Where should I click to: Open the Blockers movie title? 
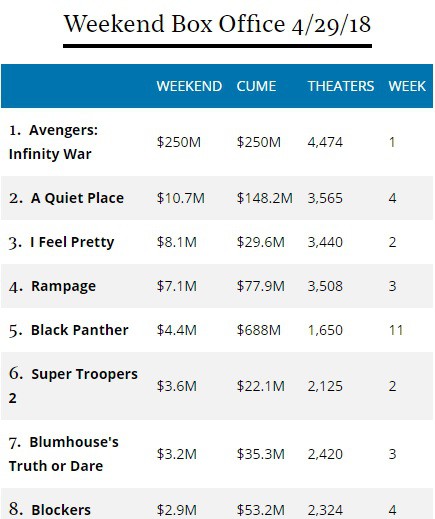pos(61,510)
